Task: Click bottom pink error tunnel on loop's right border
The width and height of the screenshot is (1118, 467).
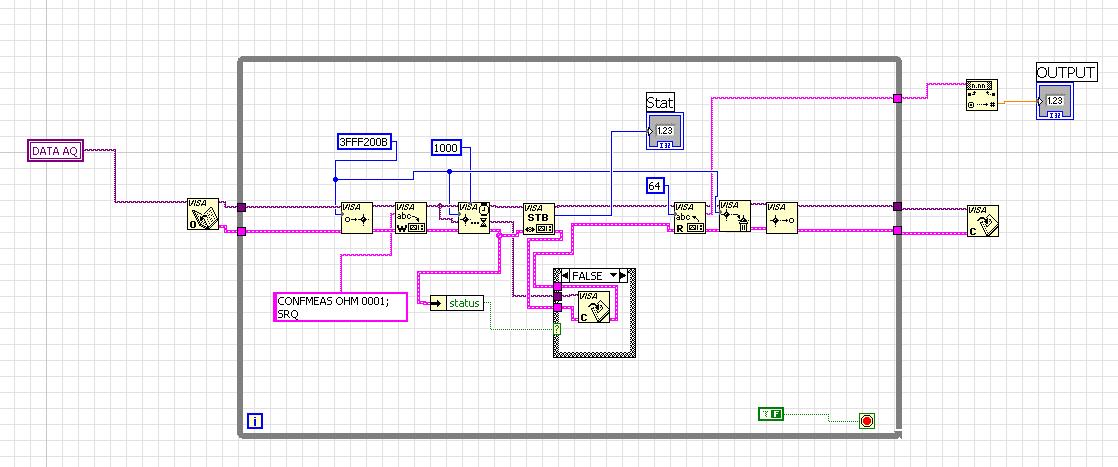Action: click(897, 230)
